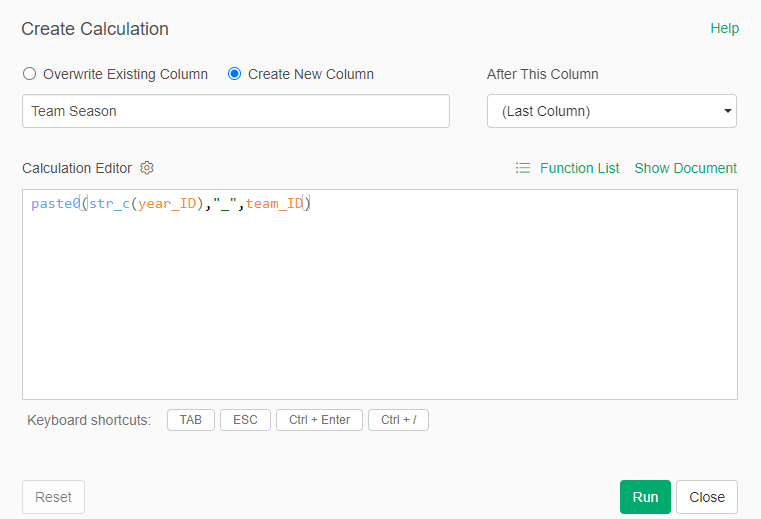Viewport: 761px width, 519px height.
Task: Click team_ID in the calculation editor
Action: tap(274, 204)
